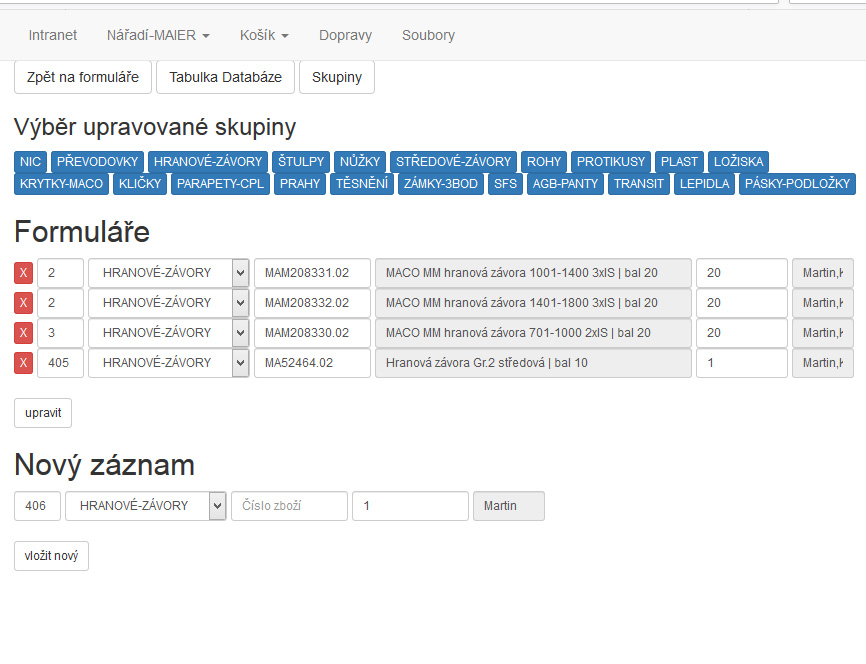The width and height of the screenshot is (866, 664).
Task: Click the X button for MAM208330.02 row
Action: (23, 333)
